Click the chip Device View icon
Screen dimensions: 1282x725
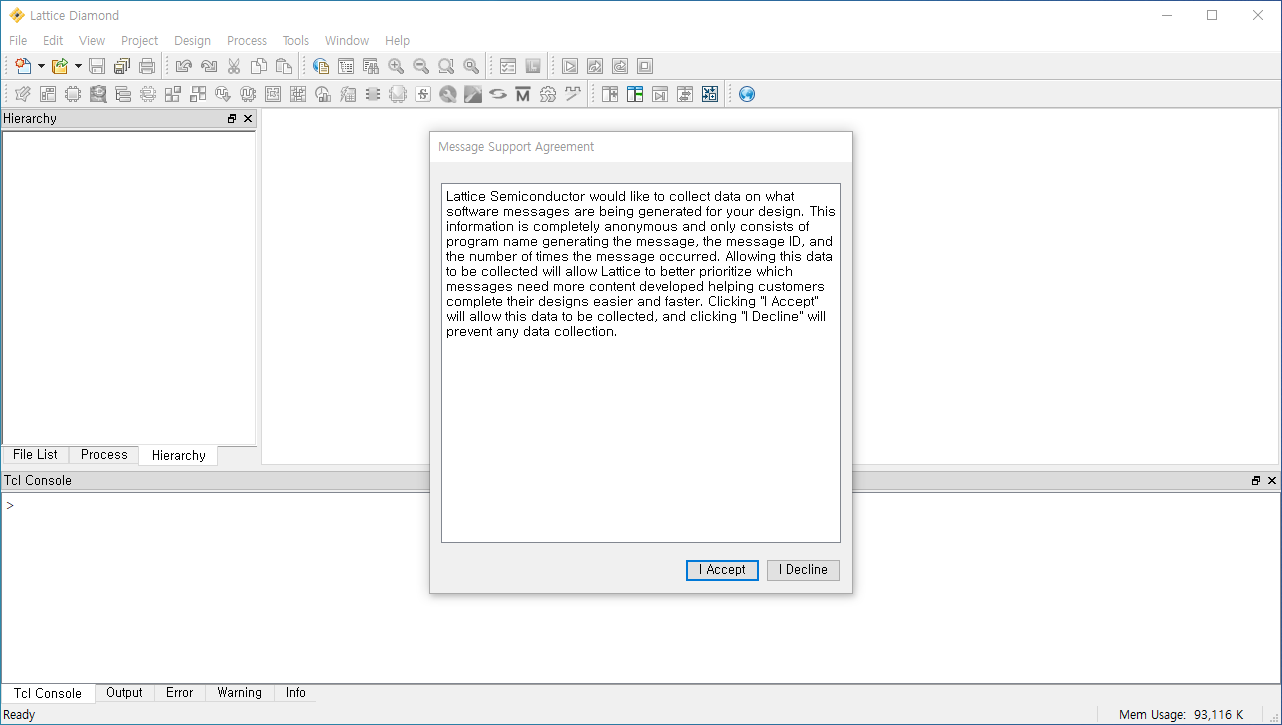73,94
